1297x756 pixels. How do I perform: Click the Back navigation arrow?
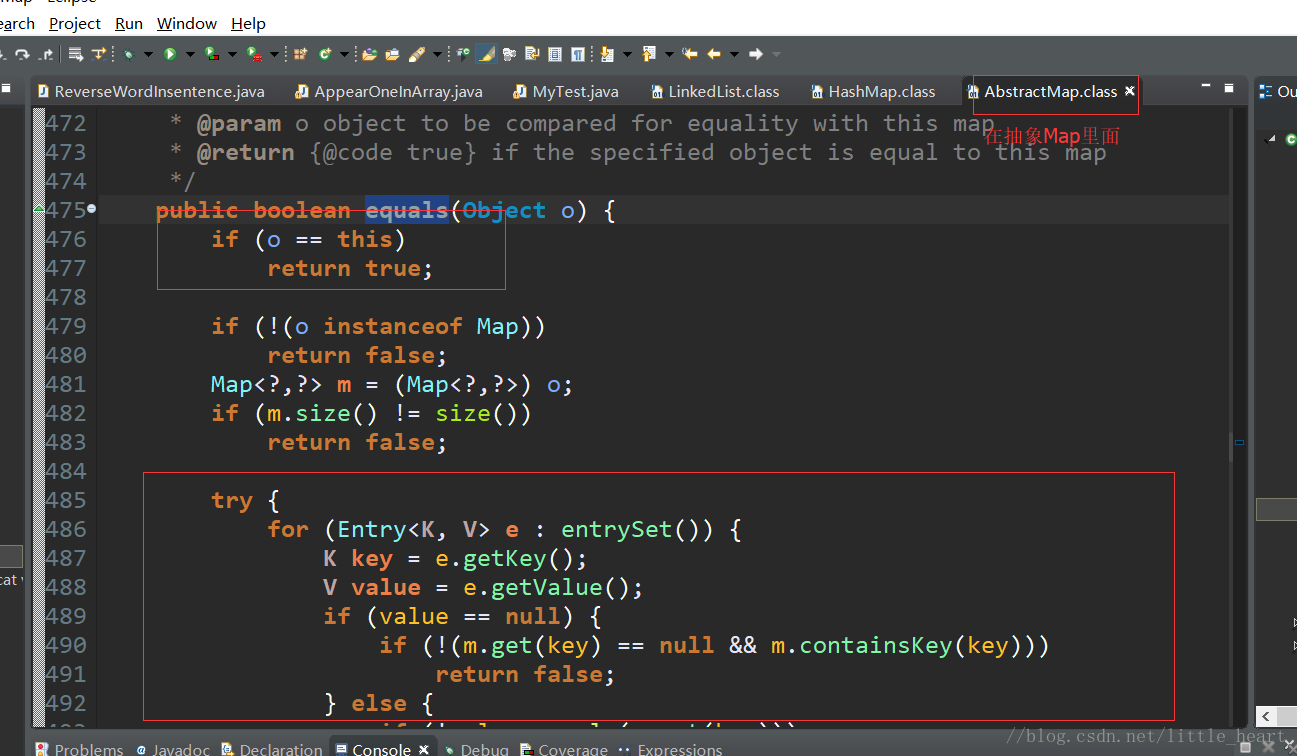tap(714, 53)
